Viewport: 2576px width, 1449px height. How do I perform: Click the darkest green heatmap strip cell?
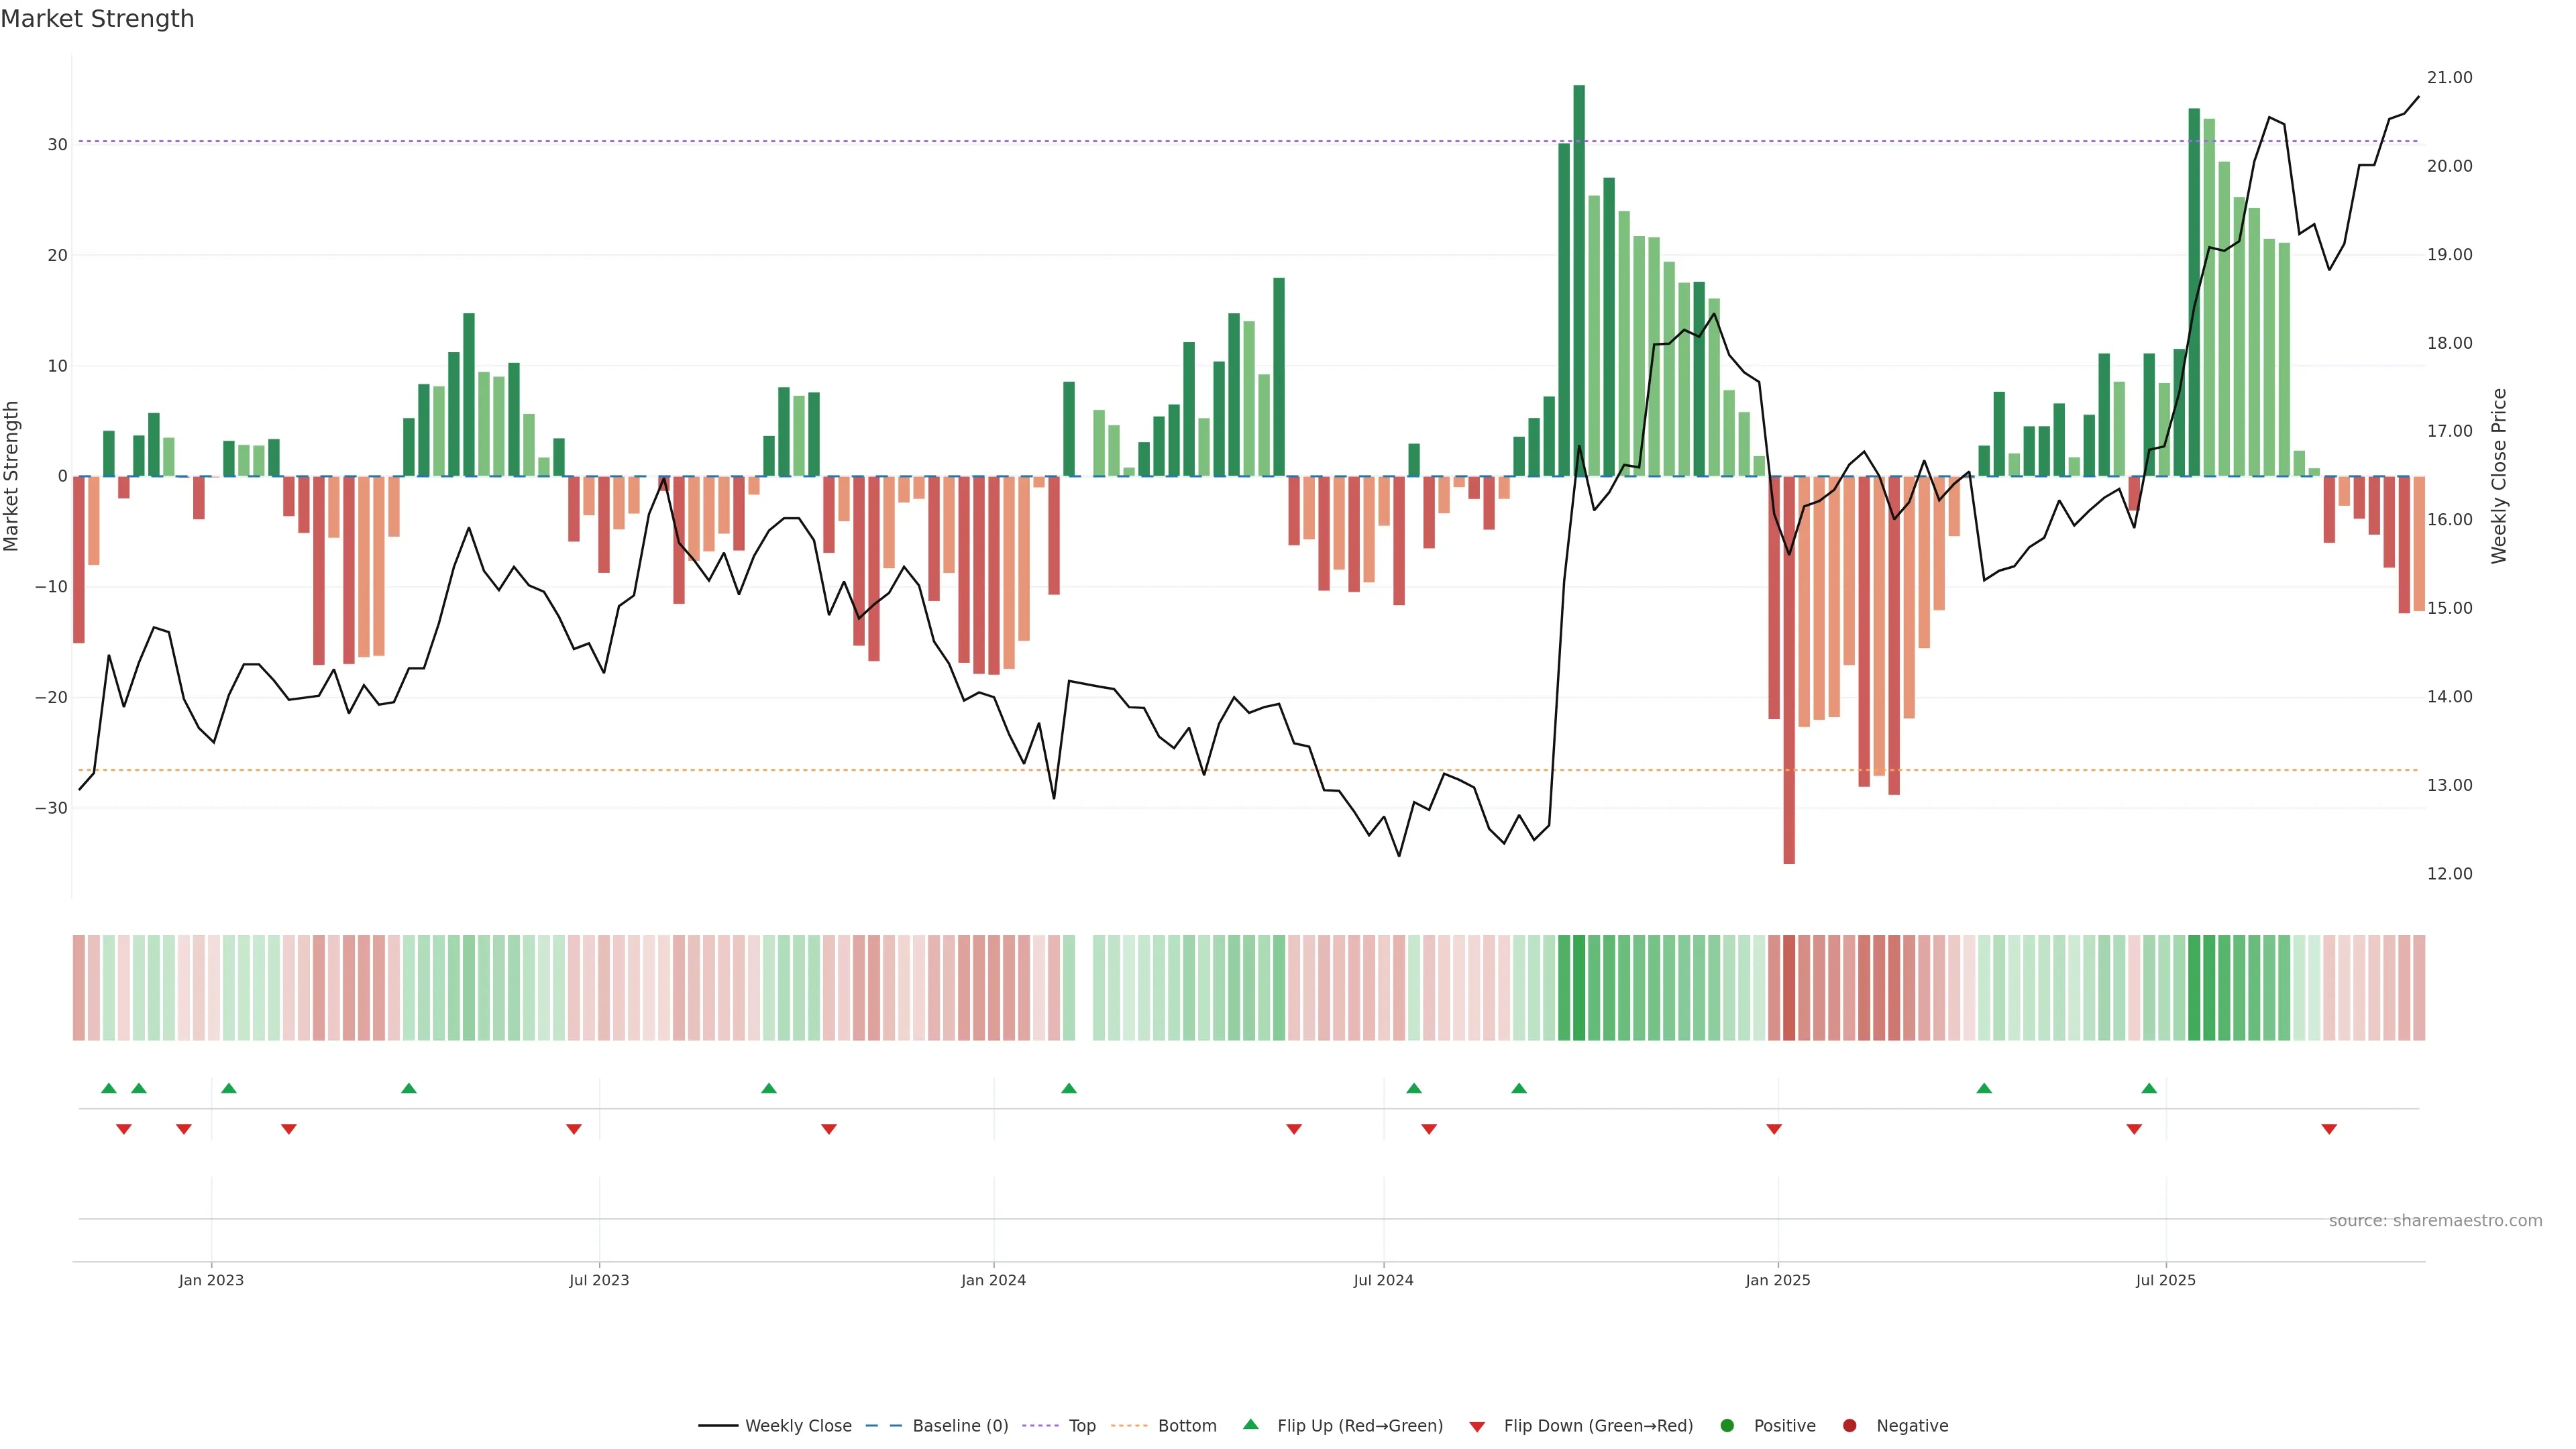(x=1579, y=988)
